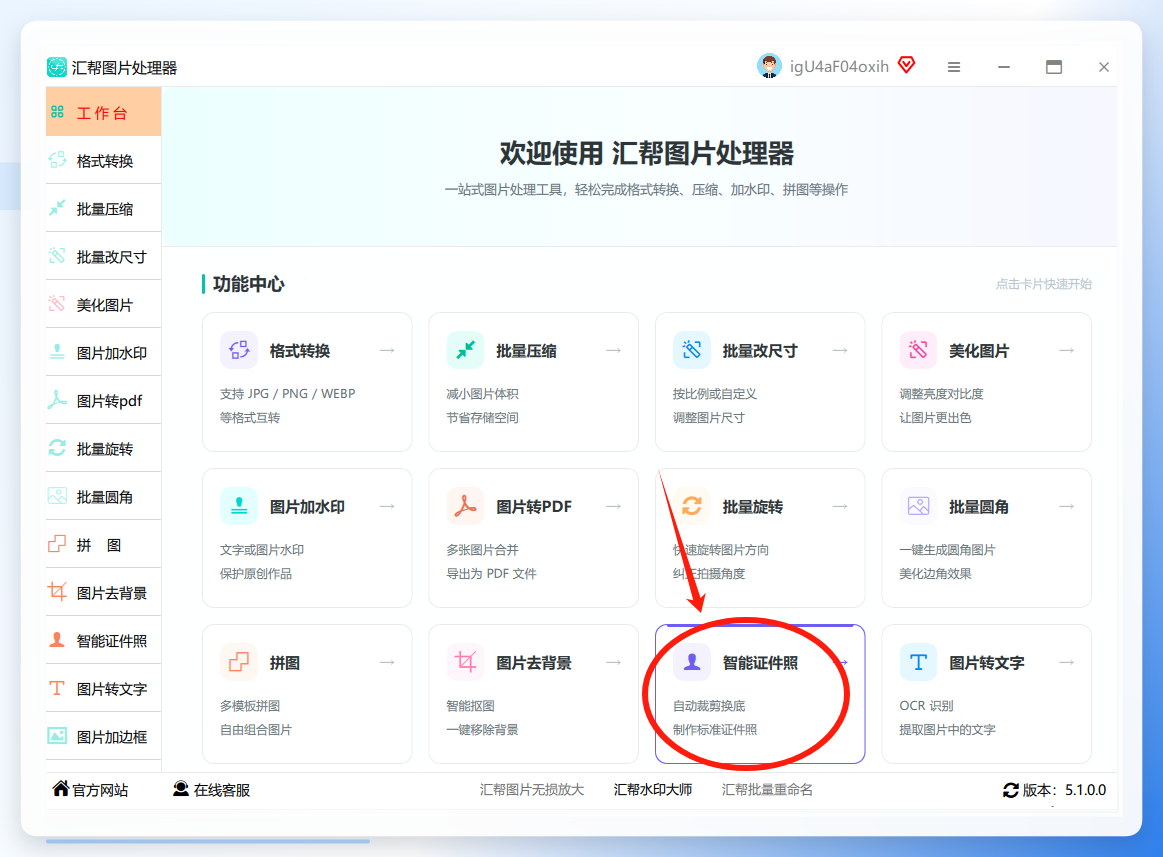The image size is (1163, 857).
Task: Click the pink icon on the 美化图片 card
Action: click(x=918, y=350)
